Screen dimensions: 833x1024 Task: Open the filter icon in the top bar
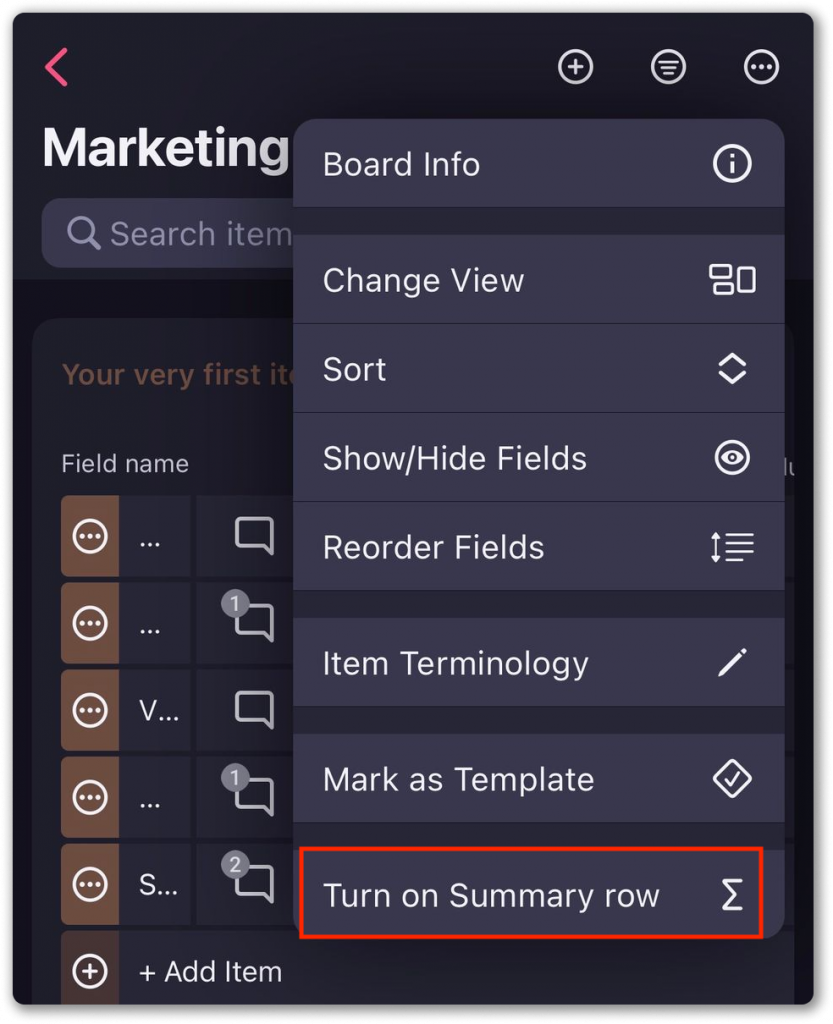click(667, 67)
